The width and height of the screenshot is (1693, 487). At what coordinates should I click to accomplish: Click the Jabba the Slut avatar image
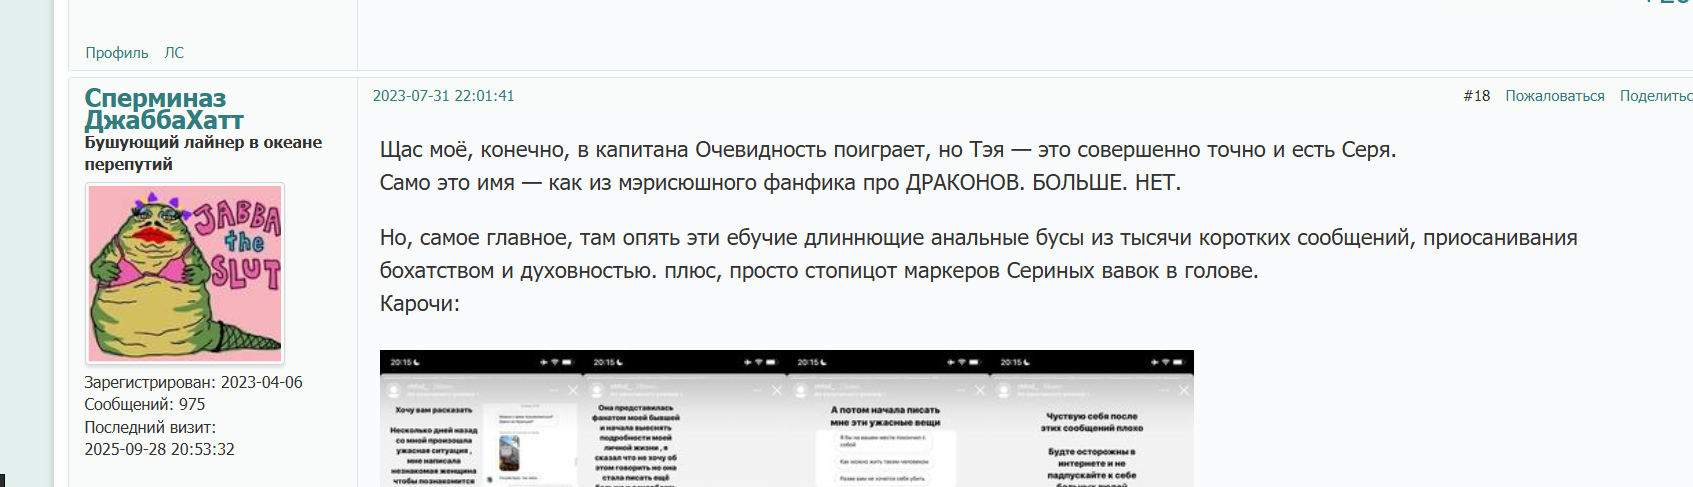(x=185, y=273)
